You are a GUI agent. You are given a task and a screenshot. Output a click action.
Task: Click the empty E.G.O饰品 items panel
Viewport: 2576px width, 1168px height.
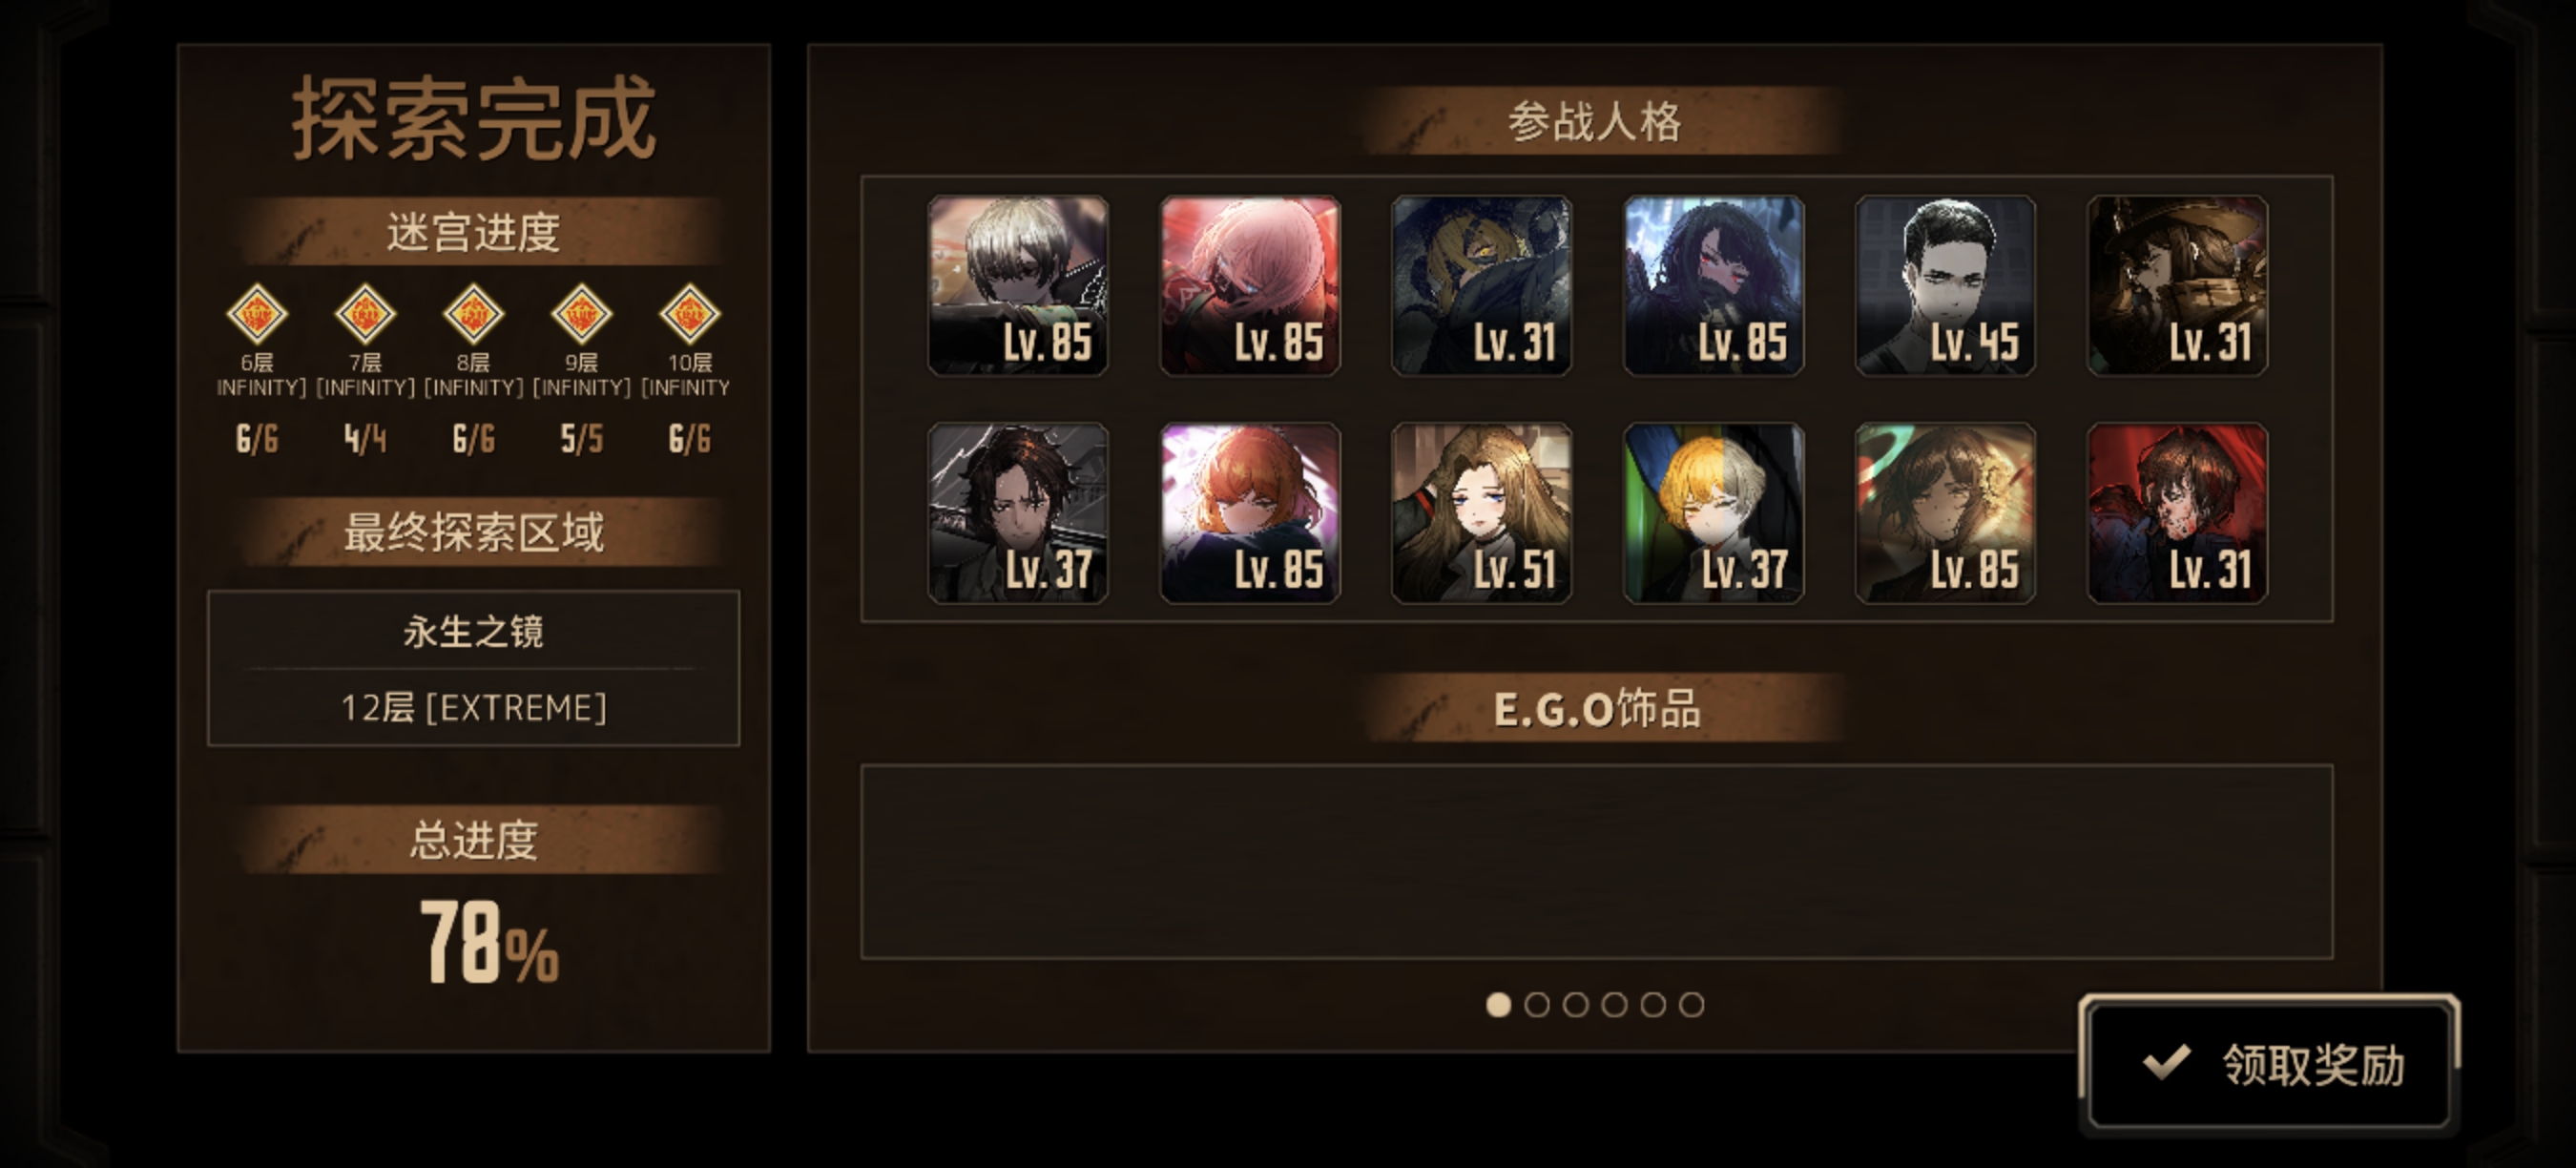click(x=1597, y=862)
